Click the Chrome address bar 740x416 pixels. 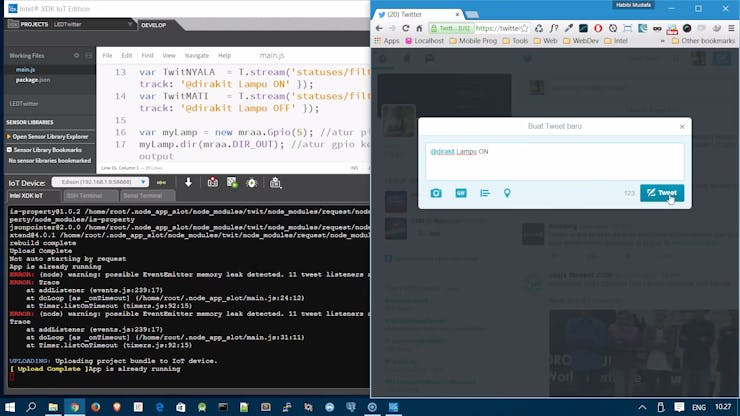(x=479, y=28)
